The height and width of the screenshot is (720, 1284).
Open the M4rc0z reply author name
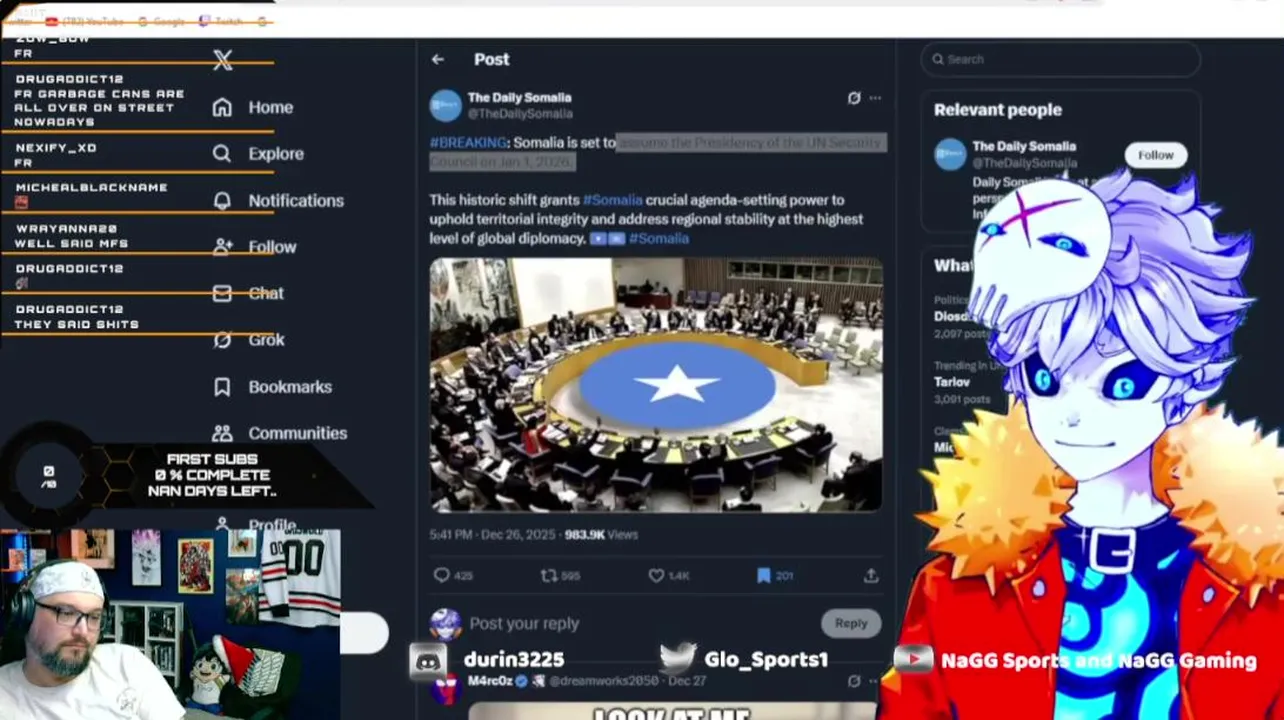click(x=490, y=681)
